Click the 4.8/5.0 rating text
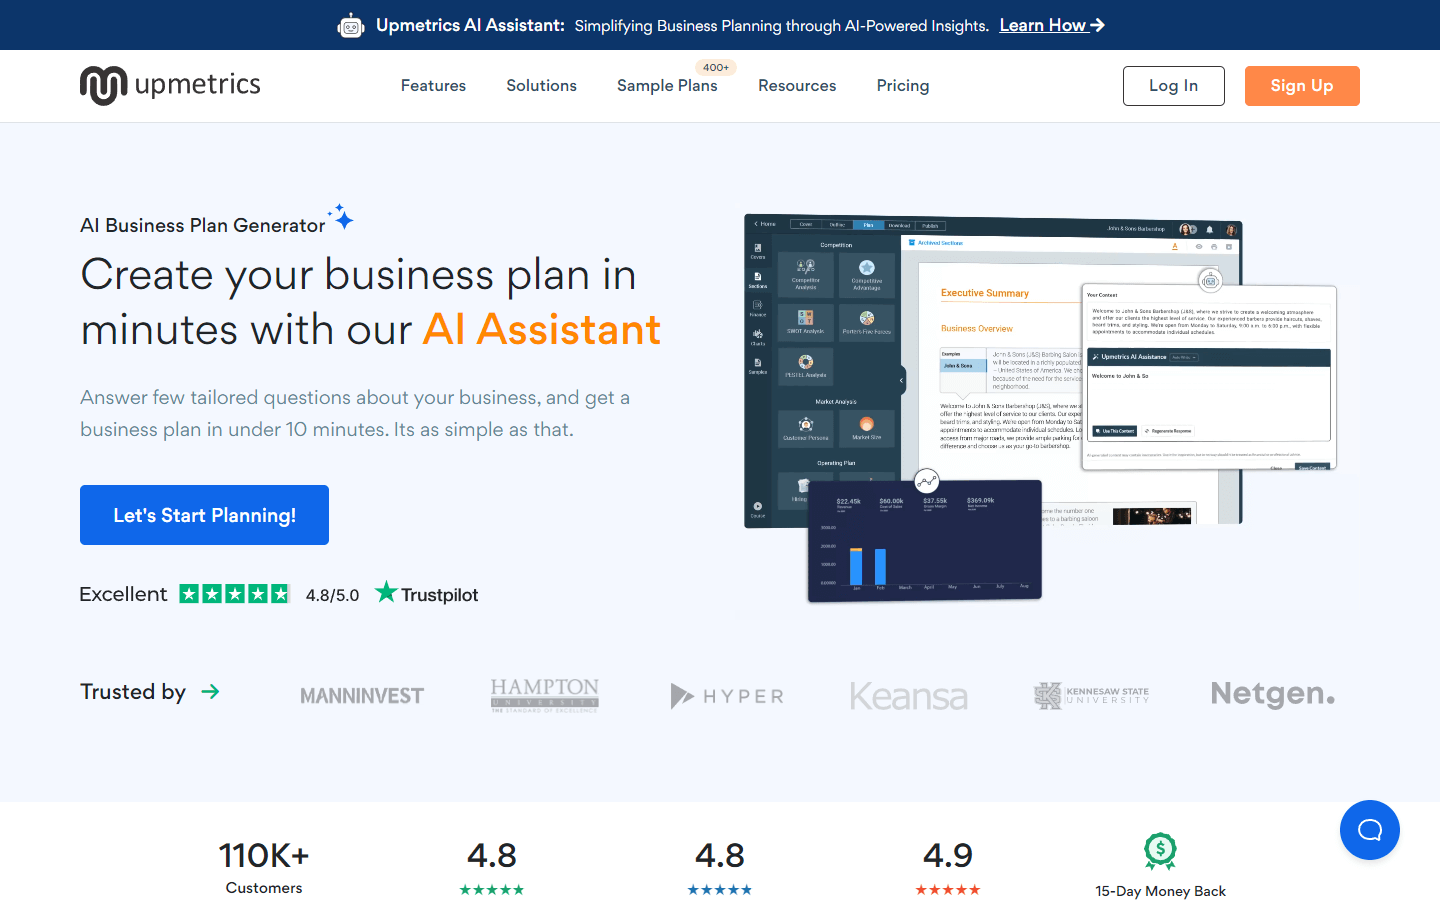Viewport: 1440px width, 900px height. pos(332,595)
